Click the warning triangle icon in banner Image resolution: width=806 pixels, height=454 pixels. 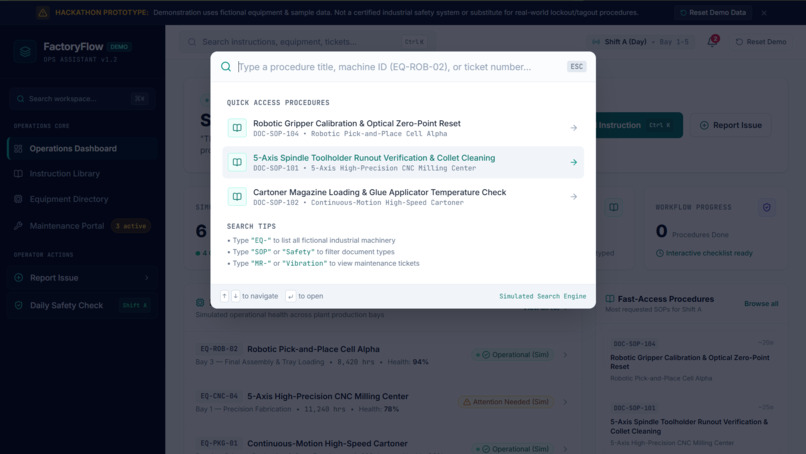43,12
